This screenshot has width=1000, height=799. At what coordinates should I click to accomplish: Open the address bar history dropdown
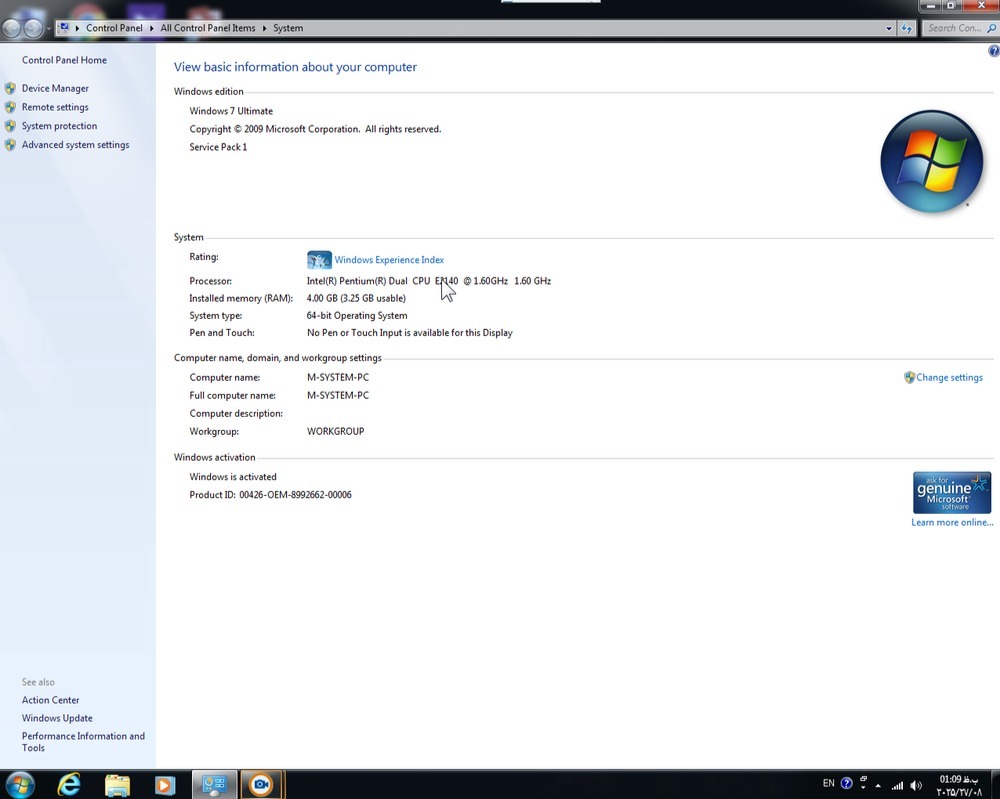888,28
